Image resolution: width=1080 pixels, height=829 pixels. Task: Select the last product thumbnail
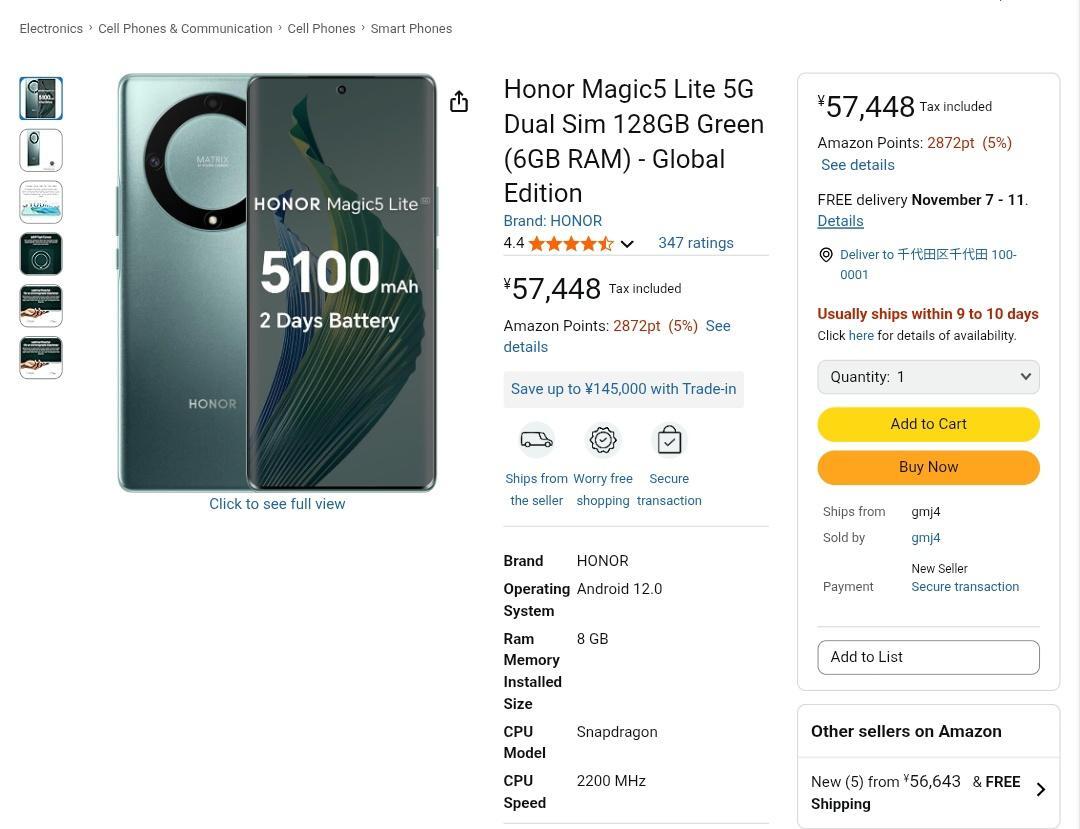(41, 358)
